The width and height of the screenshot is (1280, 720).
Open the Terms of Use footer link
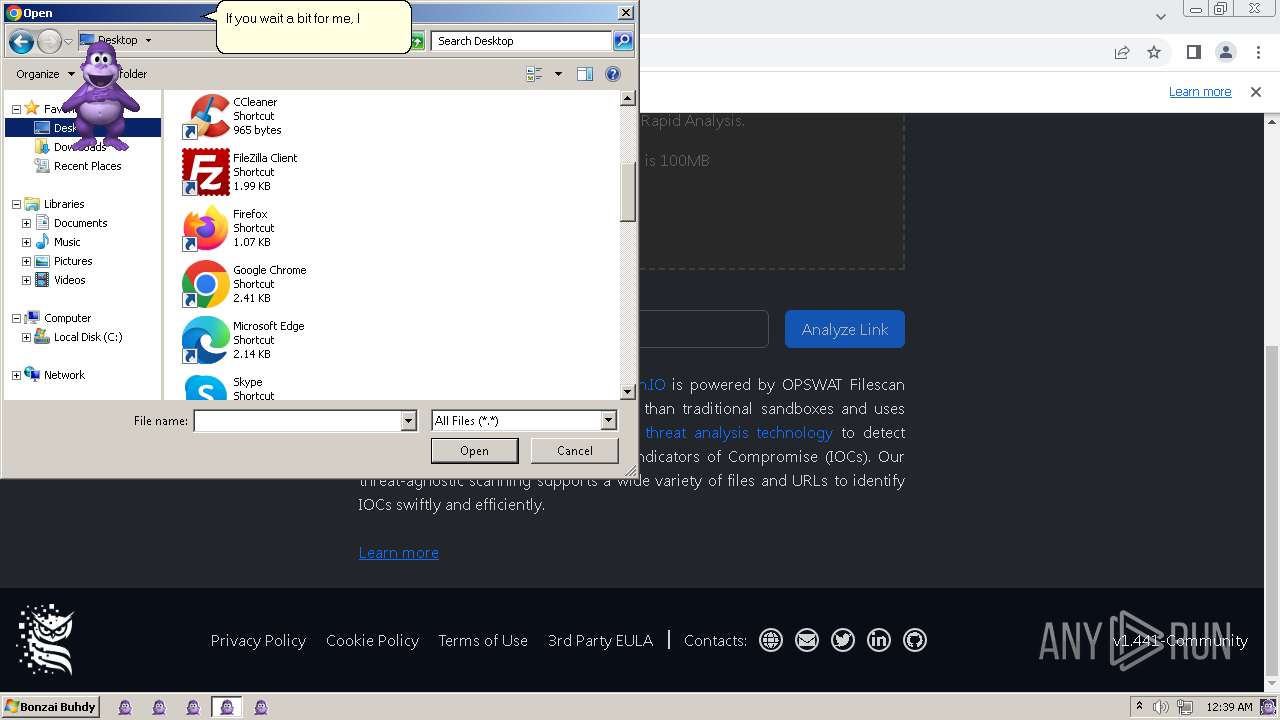tap(483, 640)
